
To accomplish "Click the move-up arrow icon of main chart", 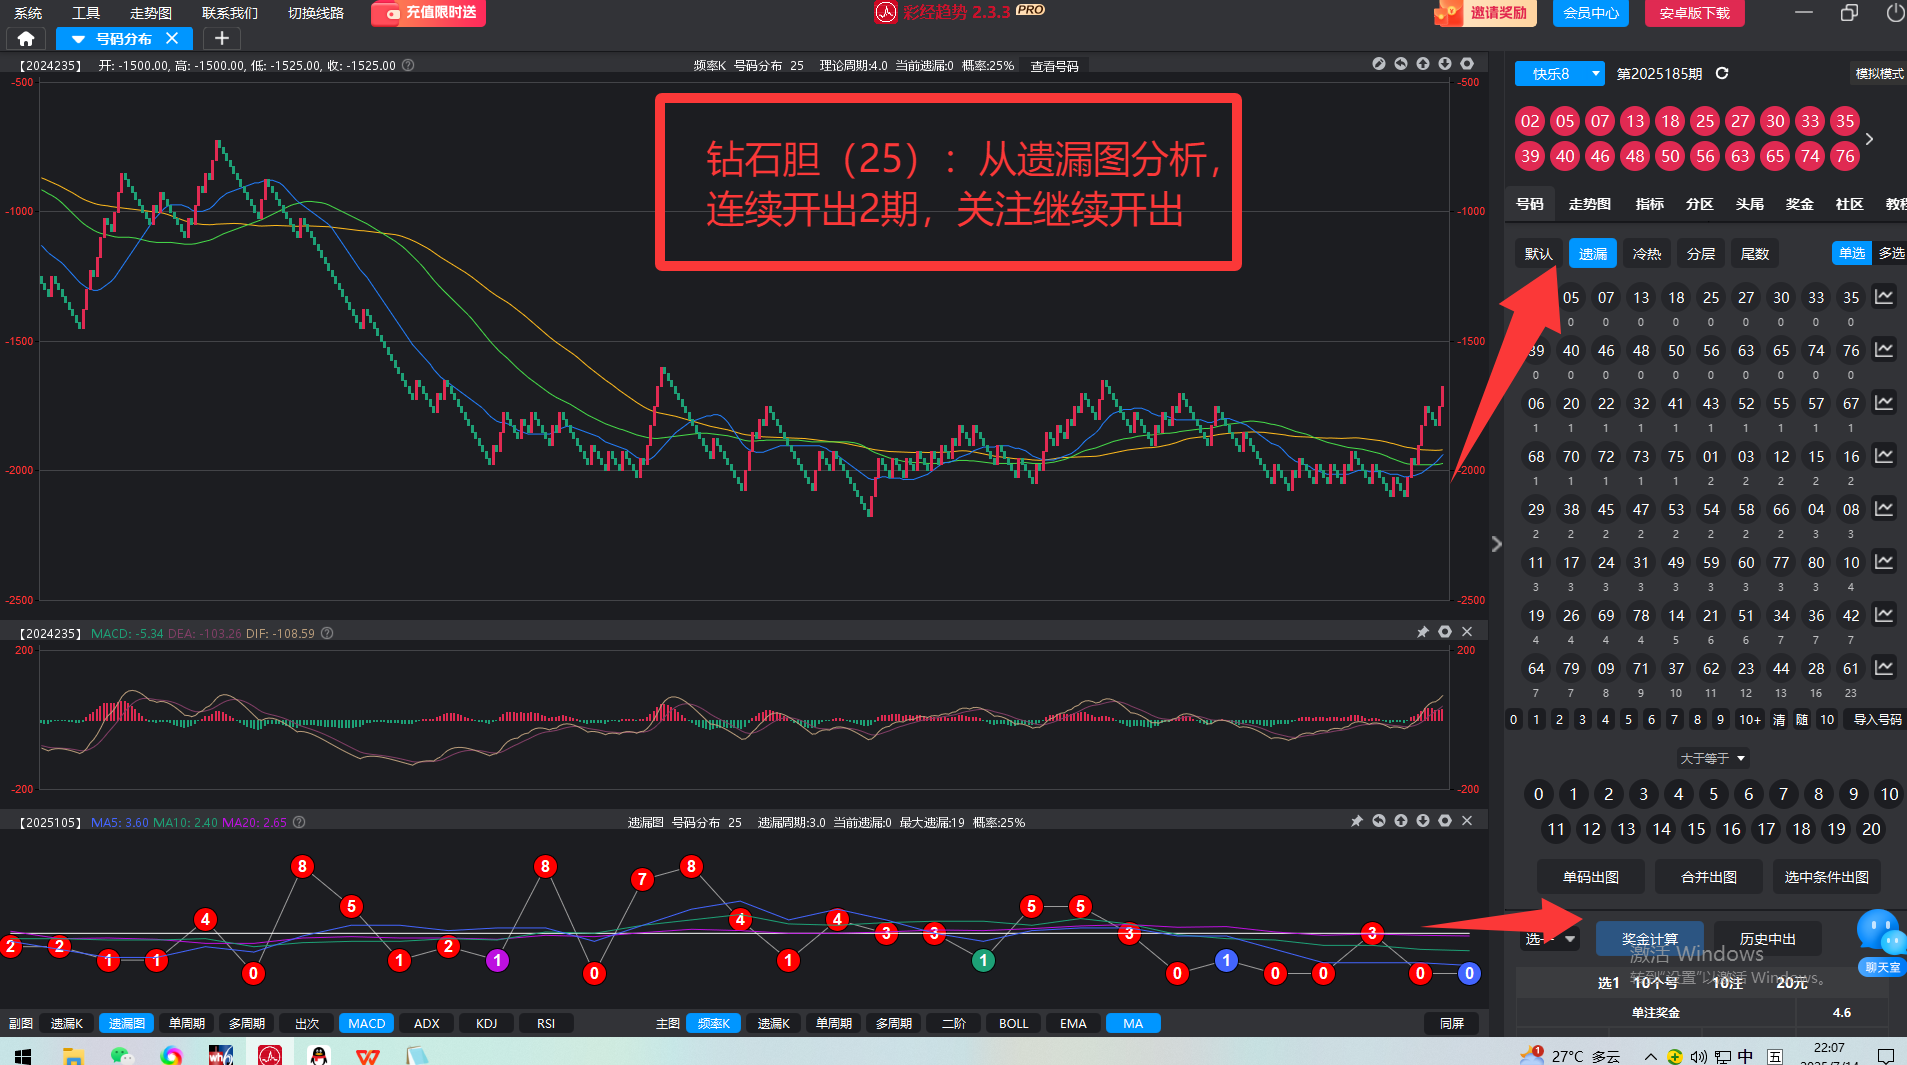I will point(1423,64).
